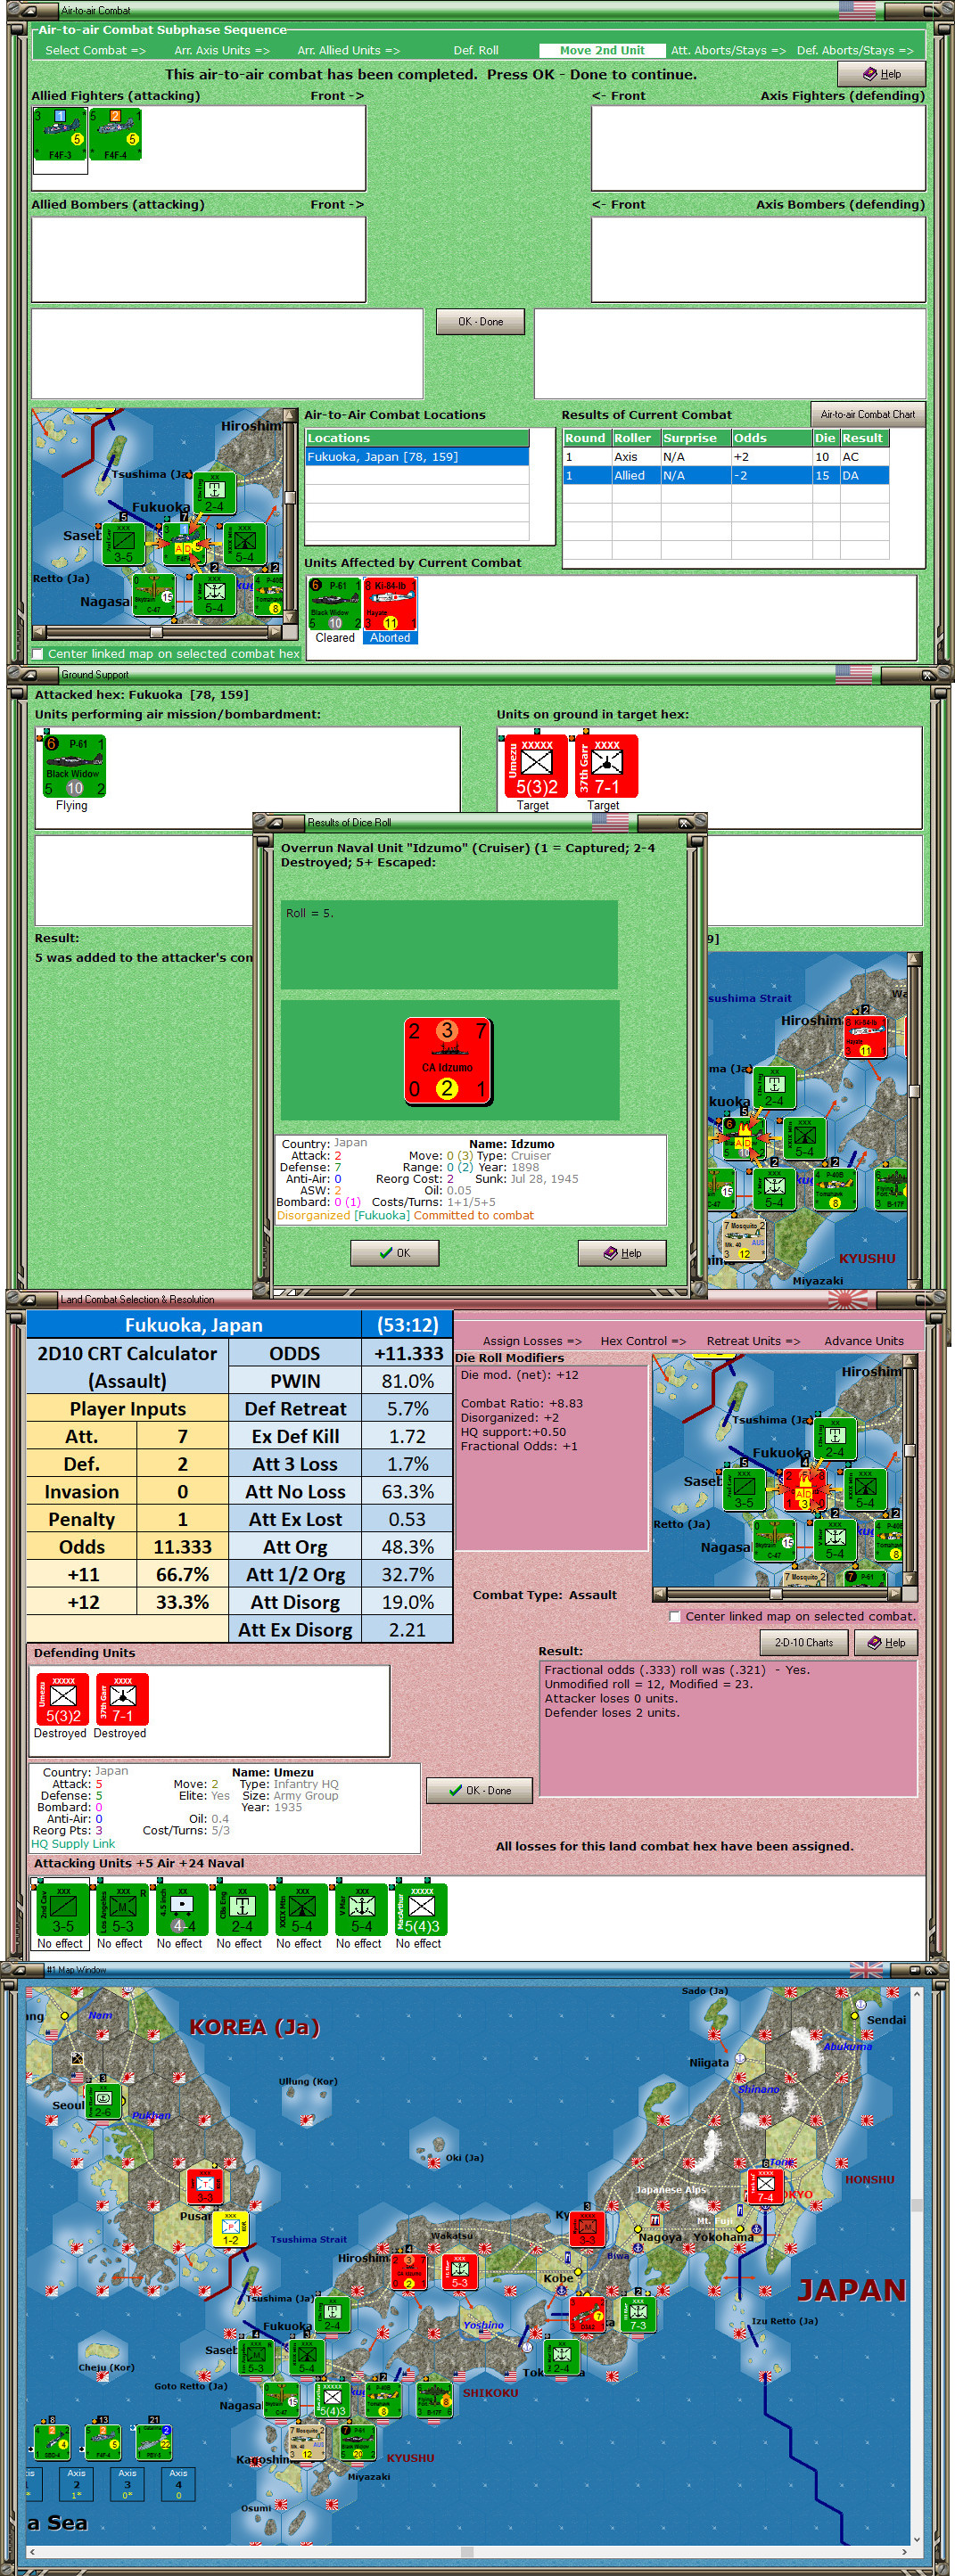Open Help in the Land Combat window
This screenshot has width=955, height=2576.
(x=886, y=1642)
